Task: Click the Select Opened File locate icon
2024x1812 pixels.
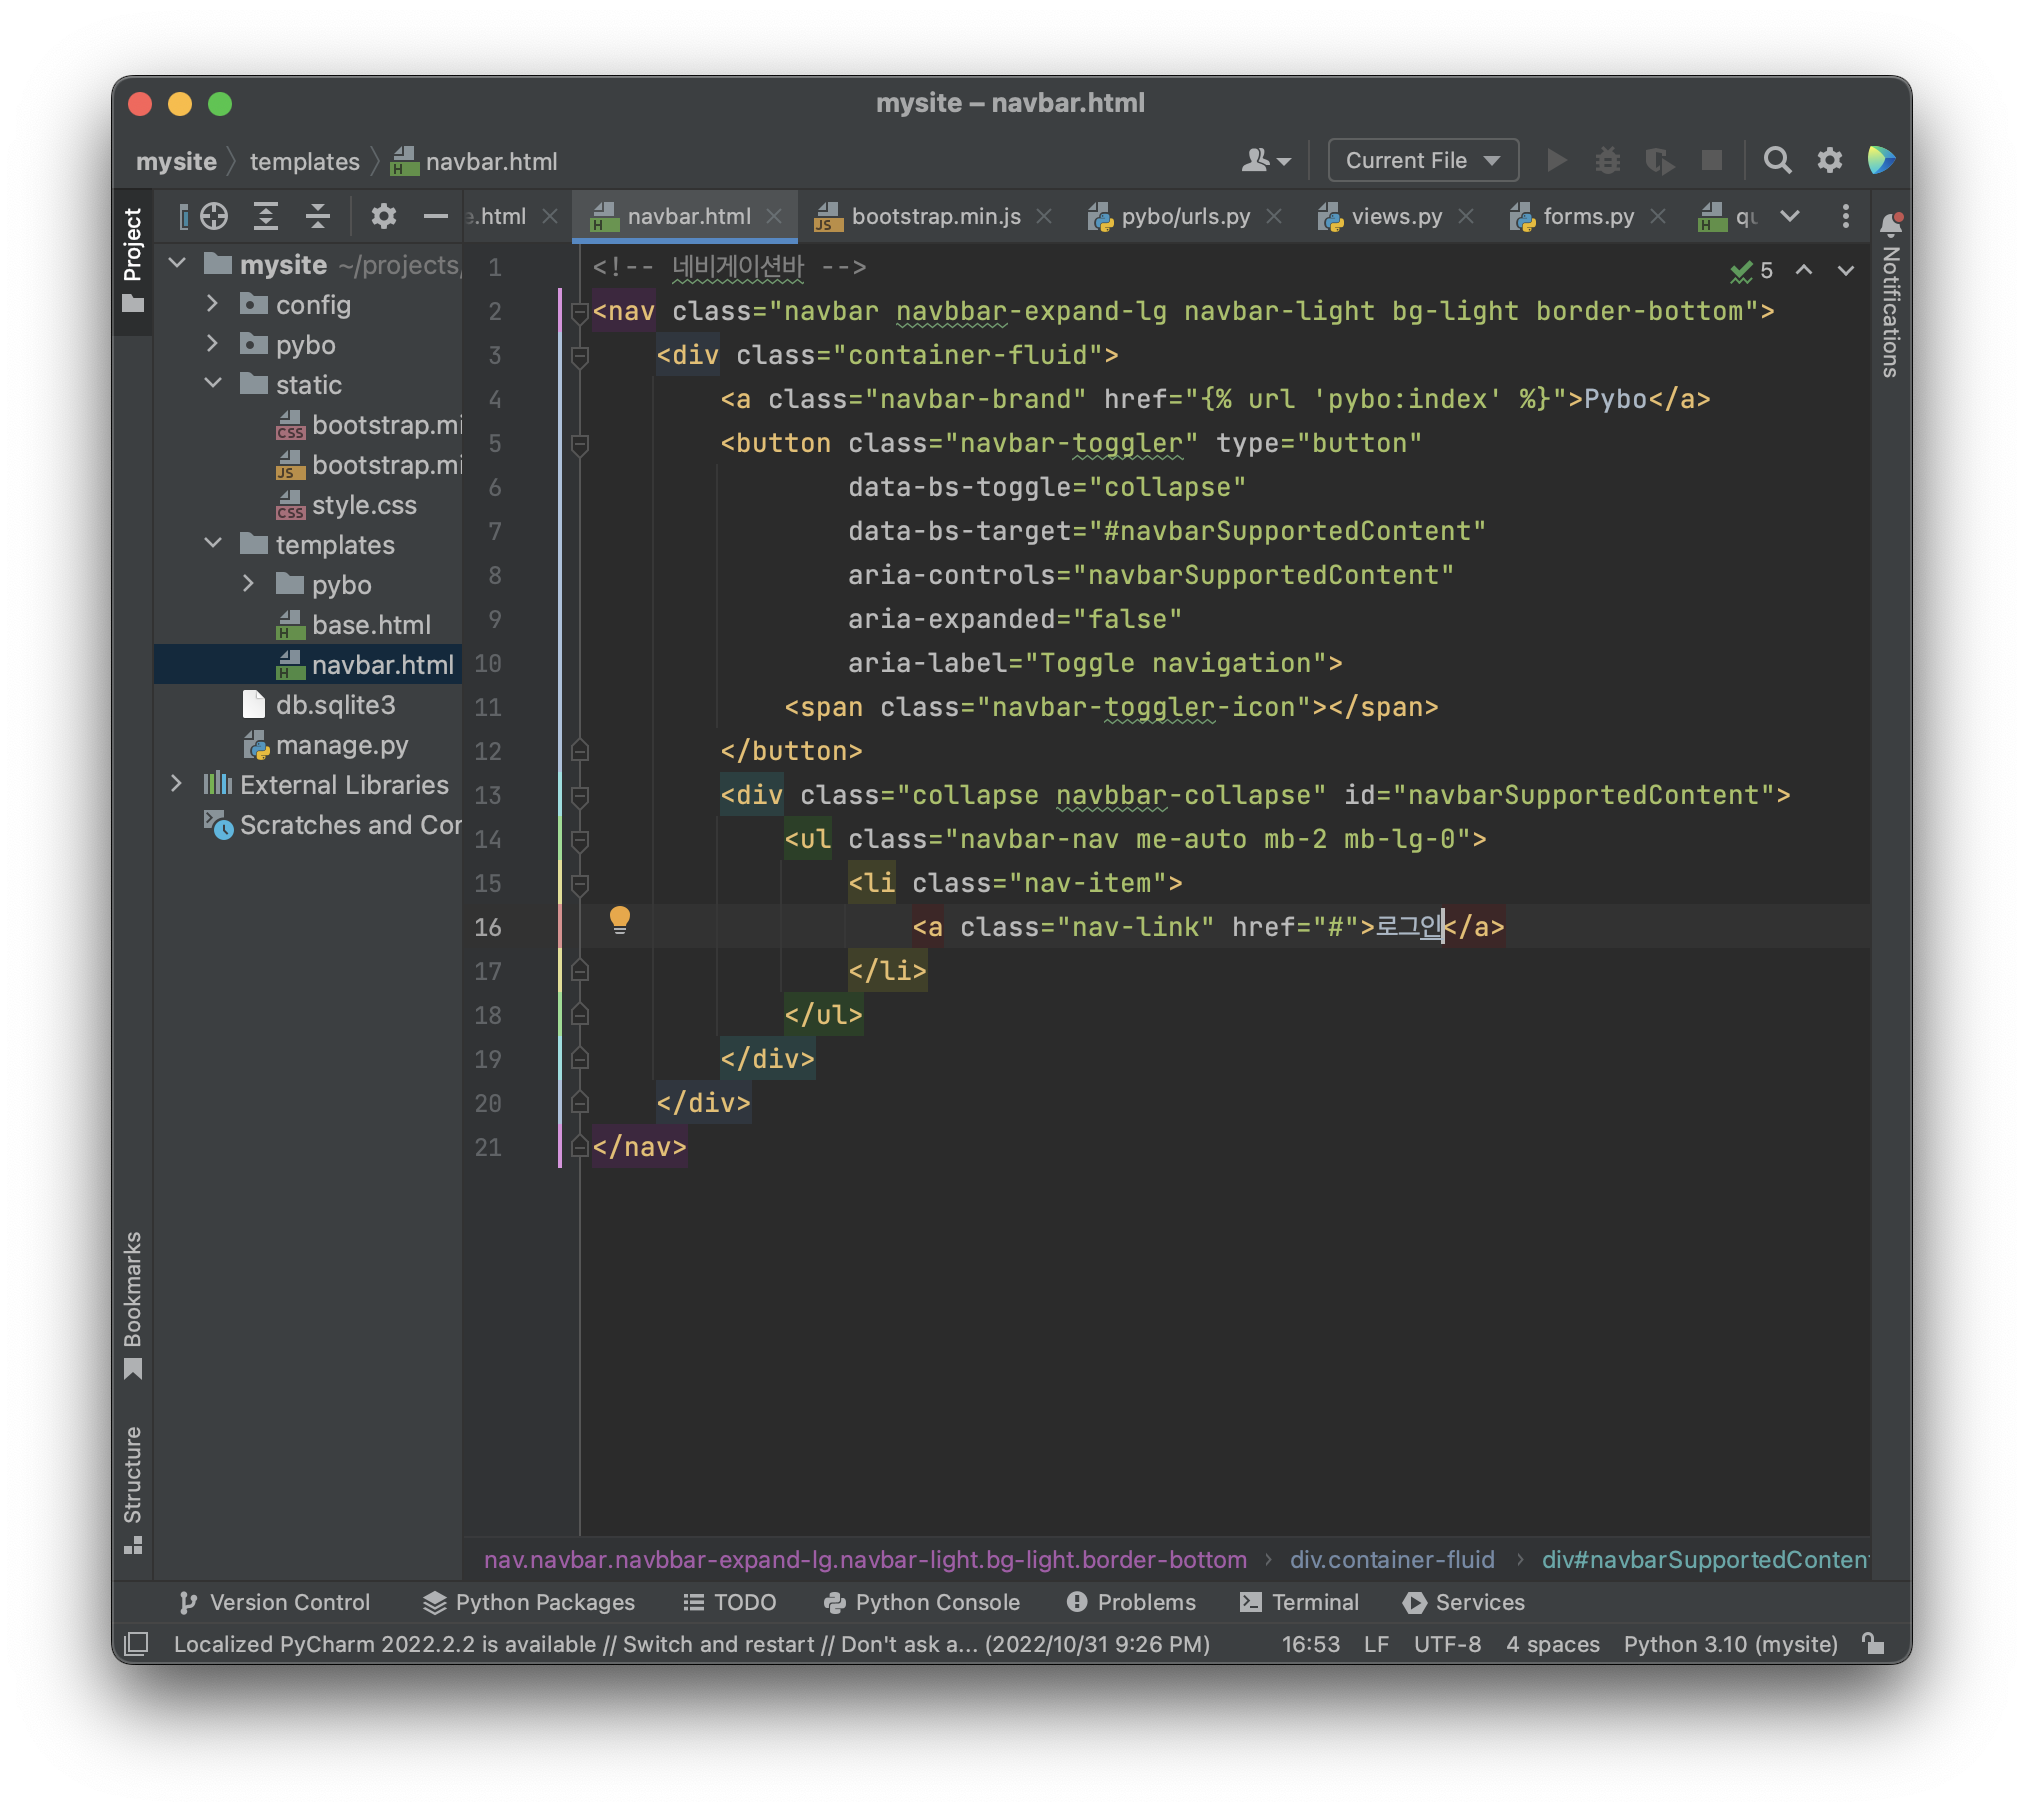Action: 214,216
